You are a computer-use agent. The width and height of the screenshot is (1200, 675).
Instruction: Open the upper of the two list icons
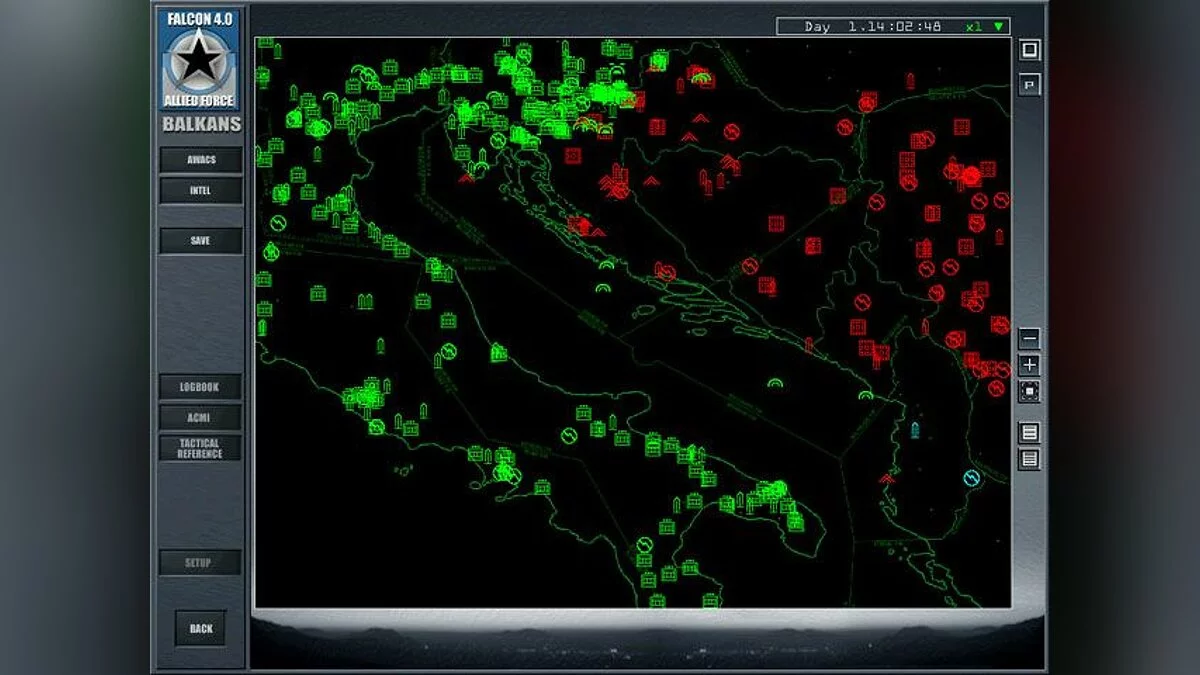1029,433
